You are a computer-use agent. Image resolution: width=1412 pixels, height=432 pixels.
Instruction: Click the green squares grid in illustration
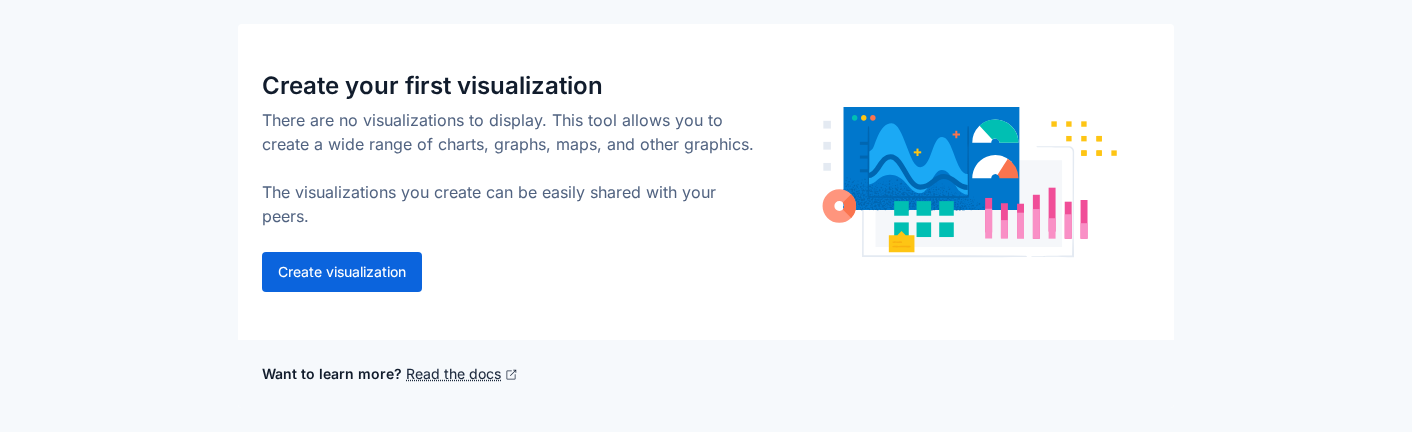click(x=924, y=219)
